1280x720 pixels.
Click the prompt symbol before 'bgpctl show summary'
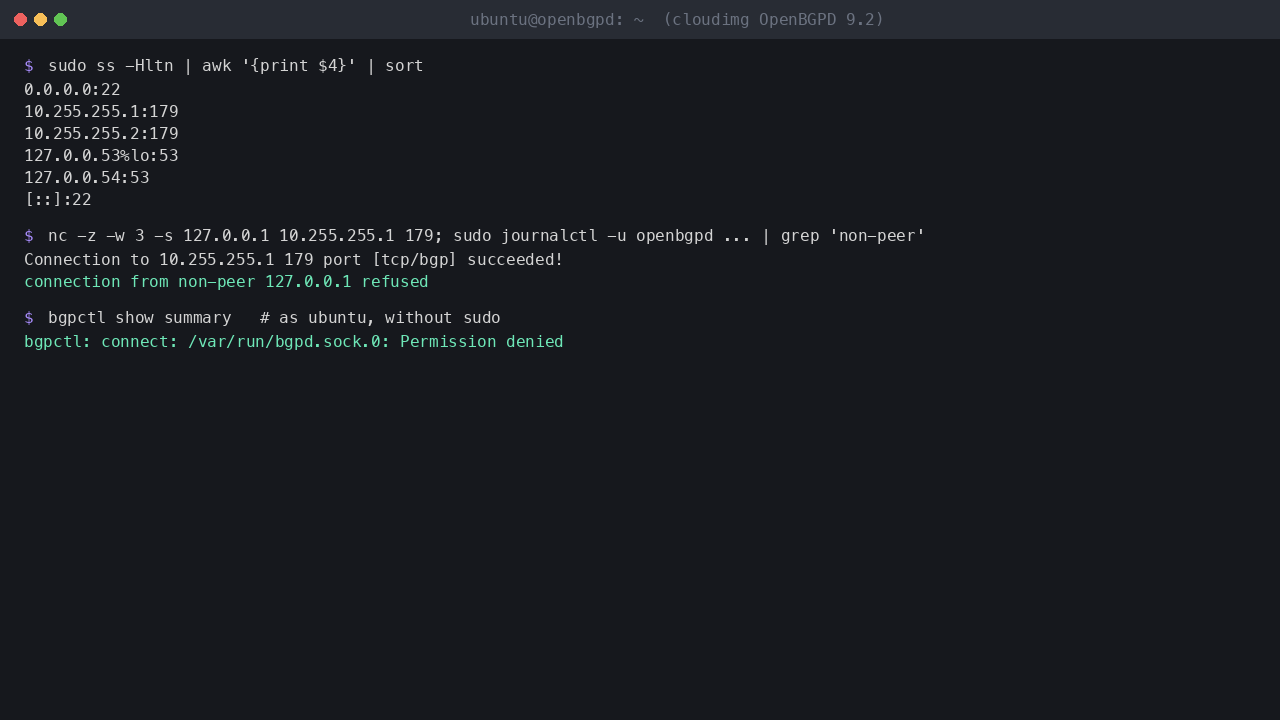29,318
